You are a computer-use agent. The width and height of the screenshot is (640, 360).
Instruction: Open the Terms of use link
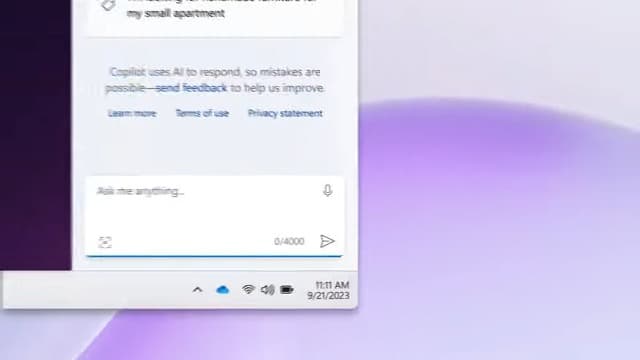pos(202,113)
